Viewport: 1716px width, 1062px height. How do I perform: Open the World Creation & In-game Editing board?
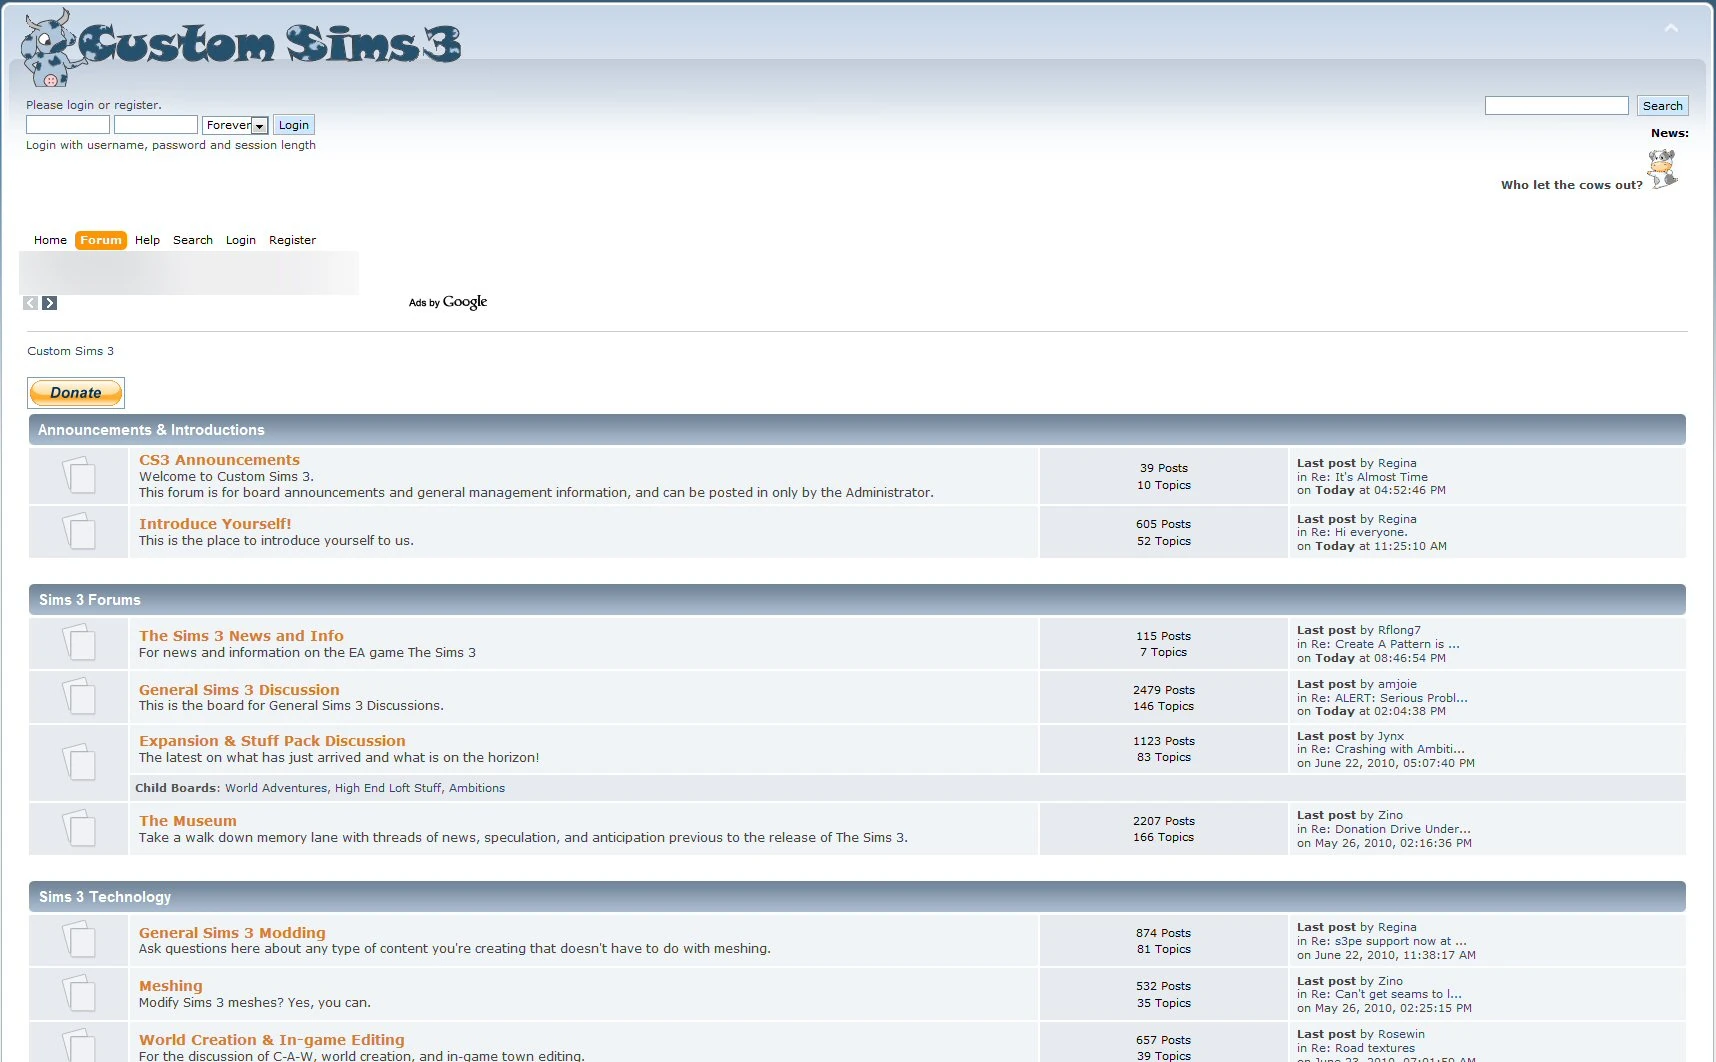(272, 1040)
